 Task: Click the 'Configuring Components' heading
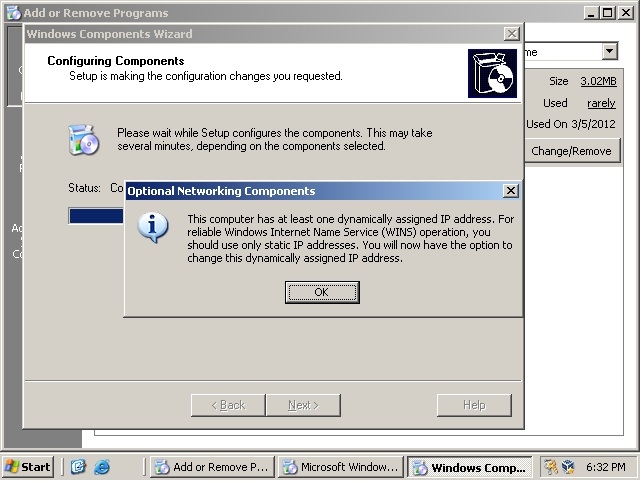(116, 61)
